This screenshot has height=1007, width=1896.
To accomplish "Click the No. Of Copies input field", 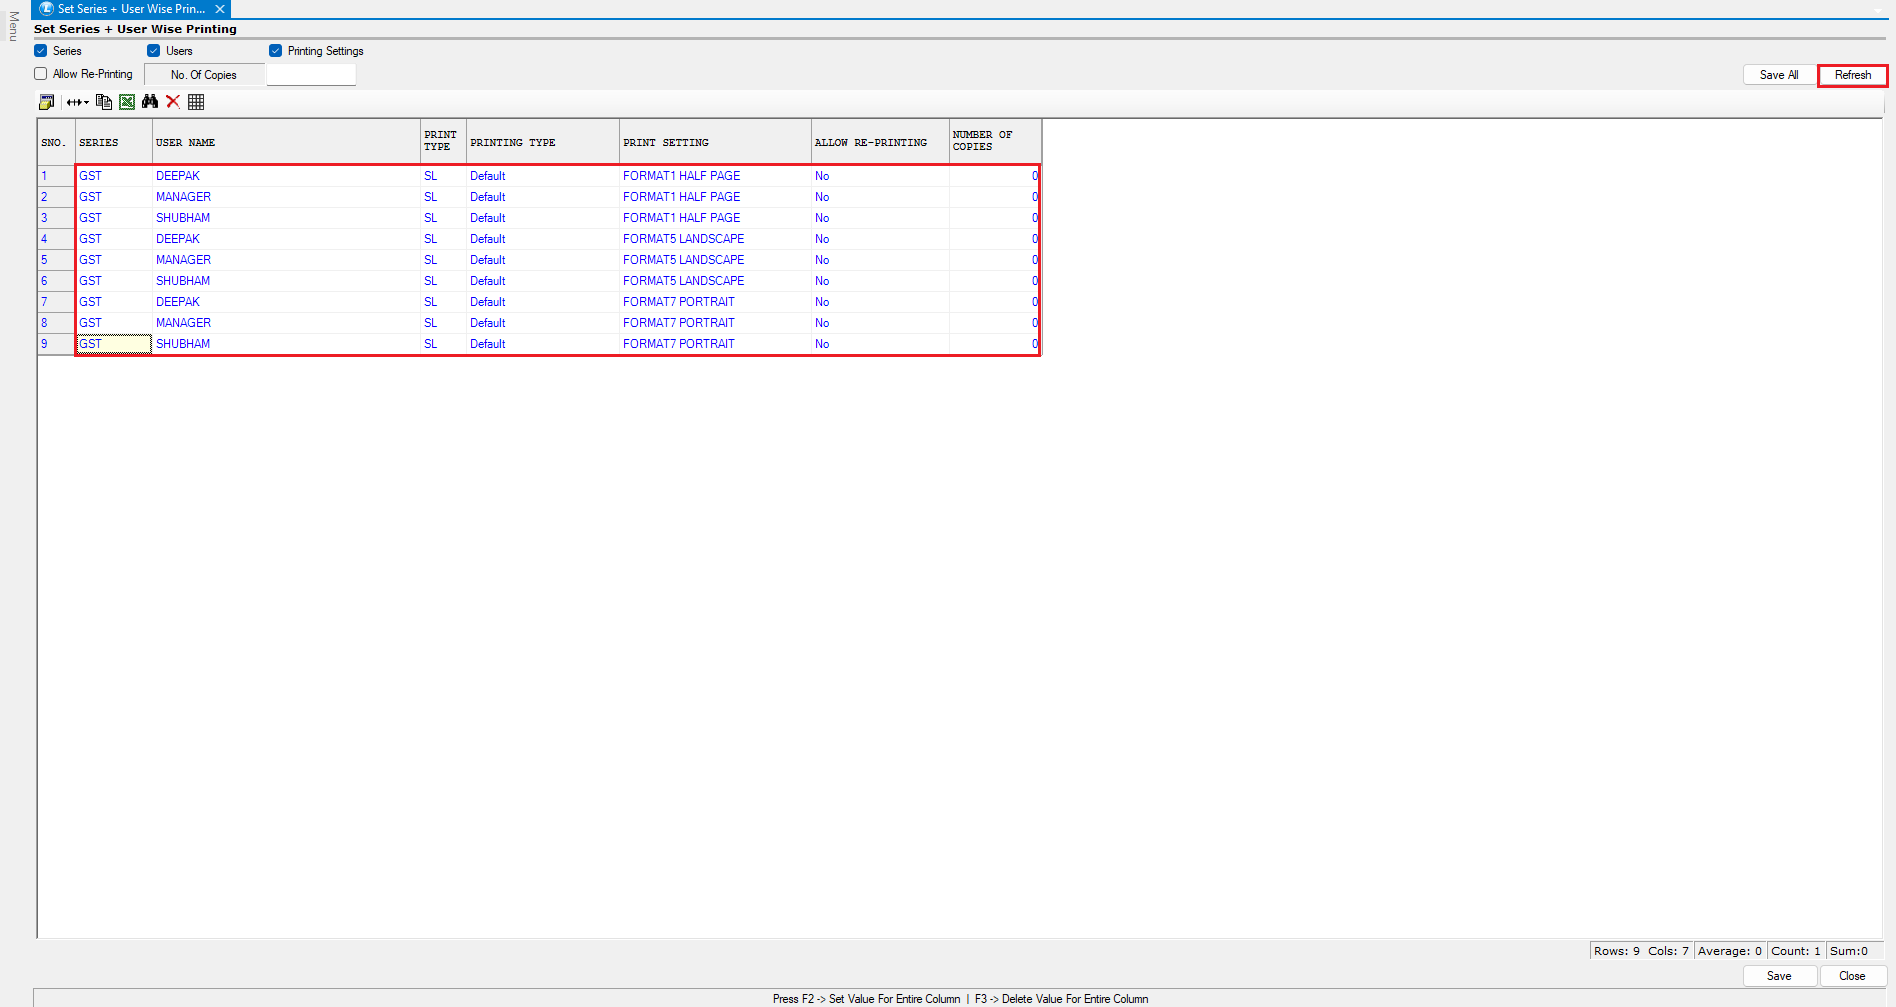I will click(311, 75).
